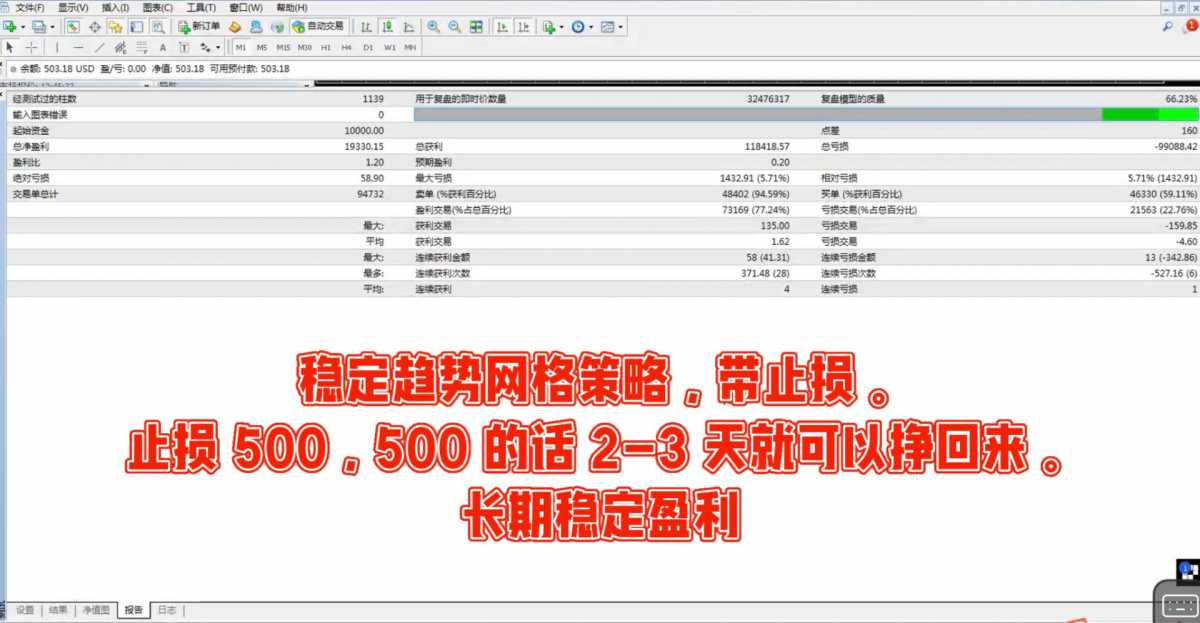Viewport: 1200px width, 623px height.
Task: Select the trendline tool
Action: tap(99, 47)
